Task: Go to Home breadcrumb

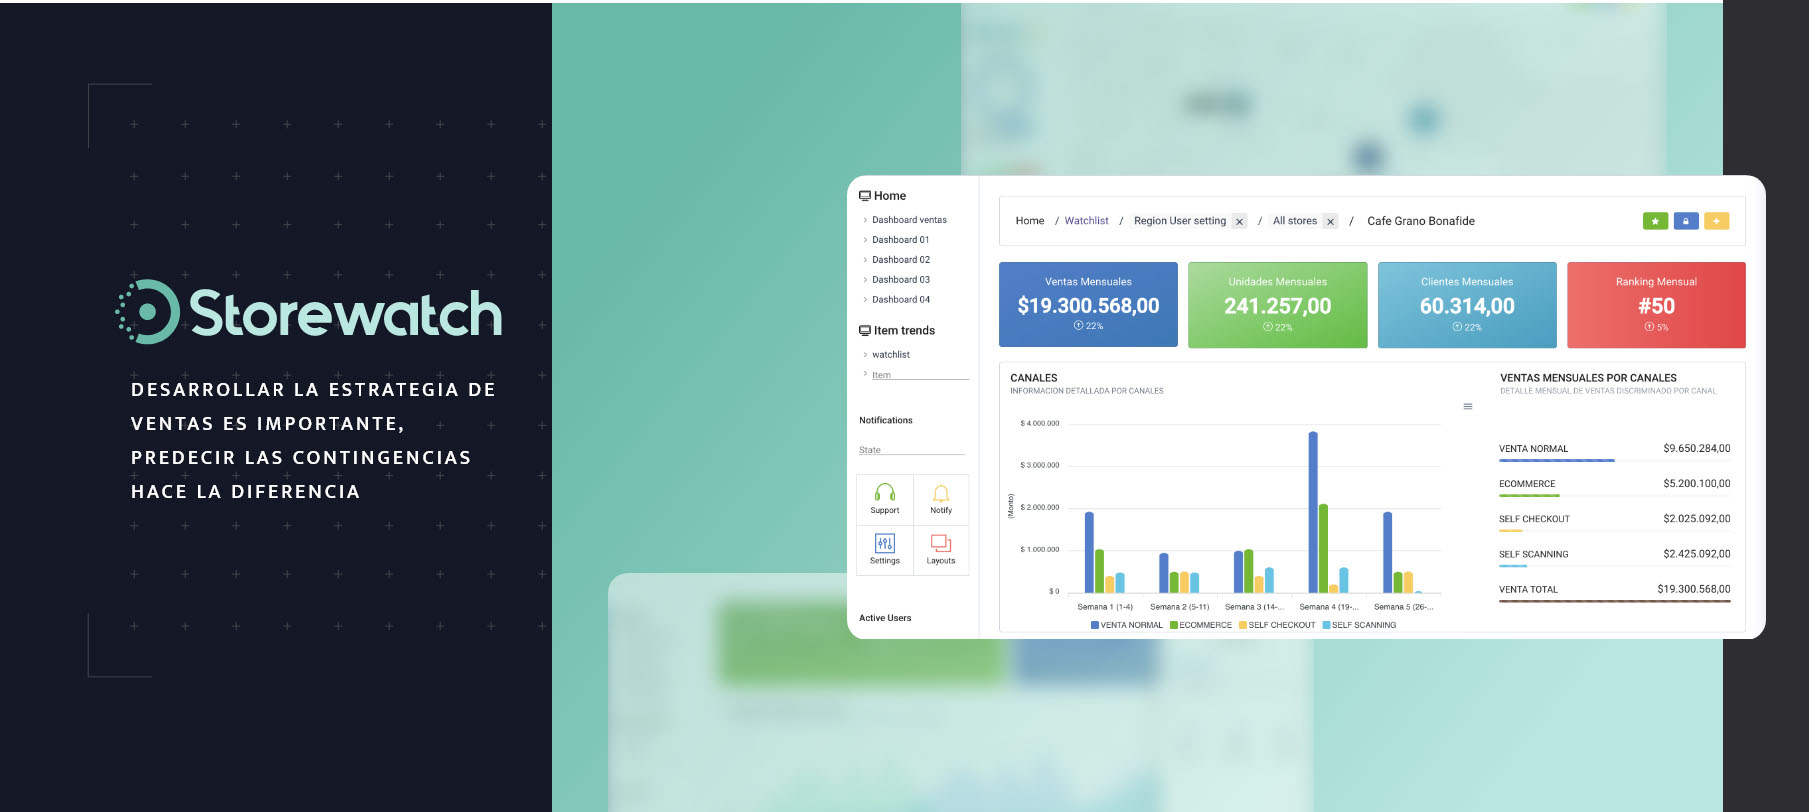Action: pos(1030,221)
